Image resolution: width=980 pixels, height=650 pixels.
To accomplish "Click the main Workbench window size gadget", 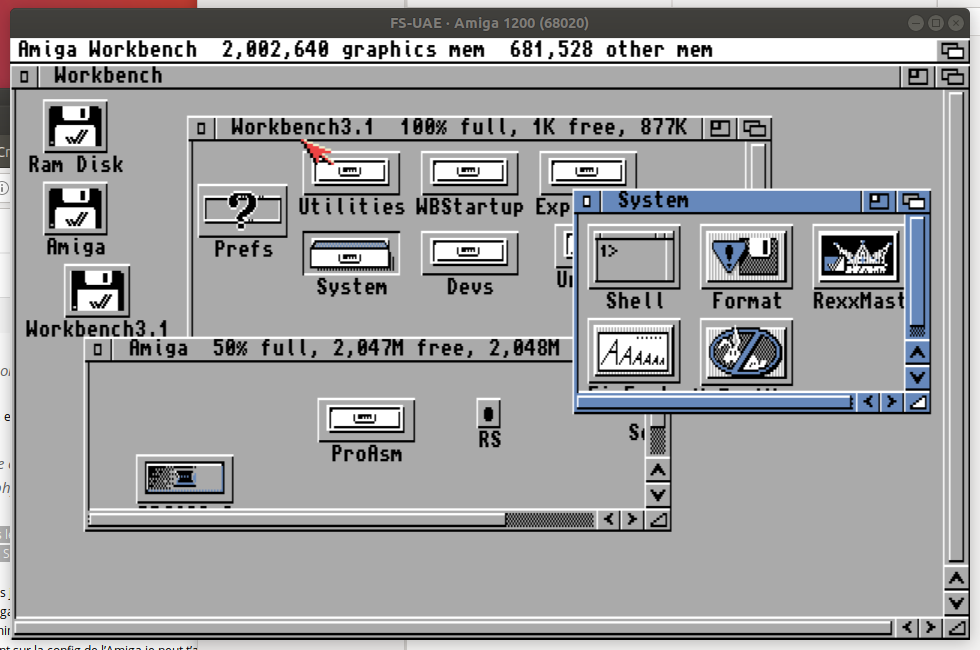I will [956, 627].
